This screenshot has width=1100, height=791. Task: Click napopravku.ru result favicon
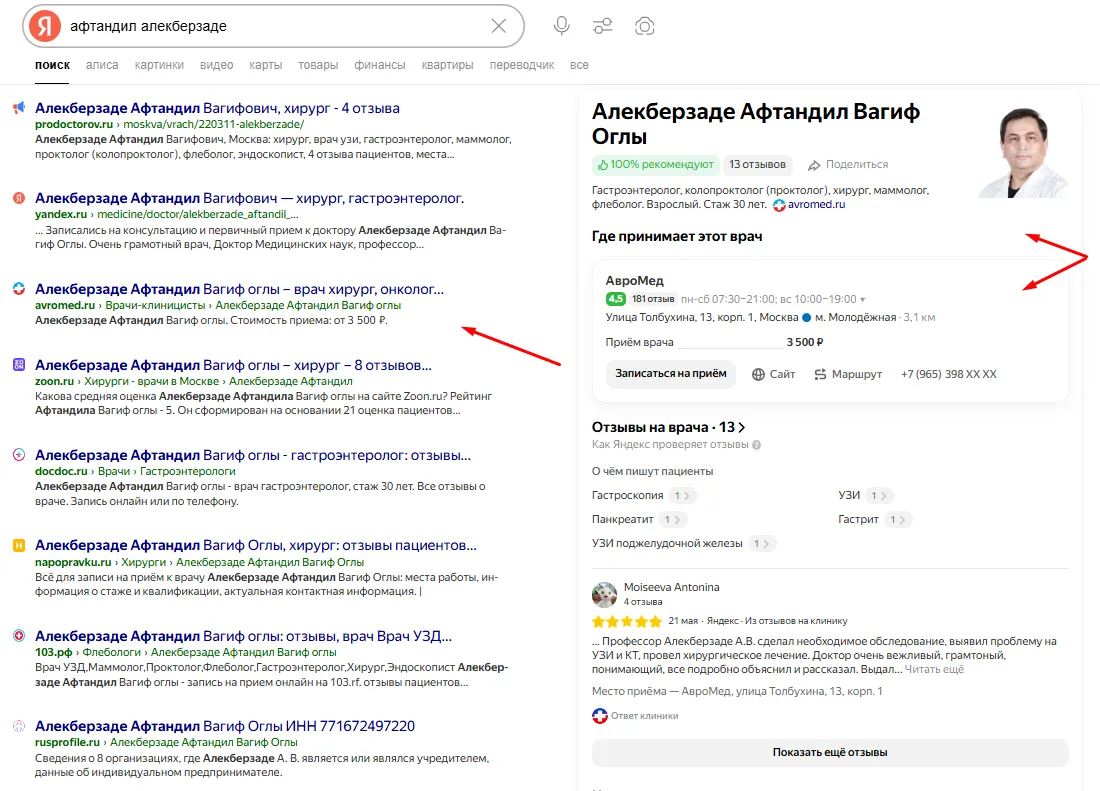pos(19,545)
